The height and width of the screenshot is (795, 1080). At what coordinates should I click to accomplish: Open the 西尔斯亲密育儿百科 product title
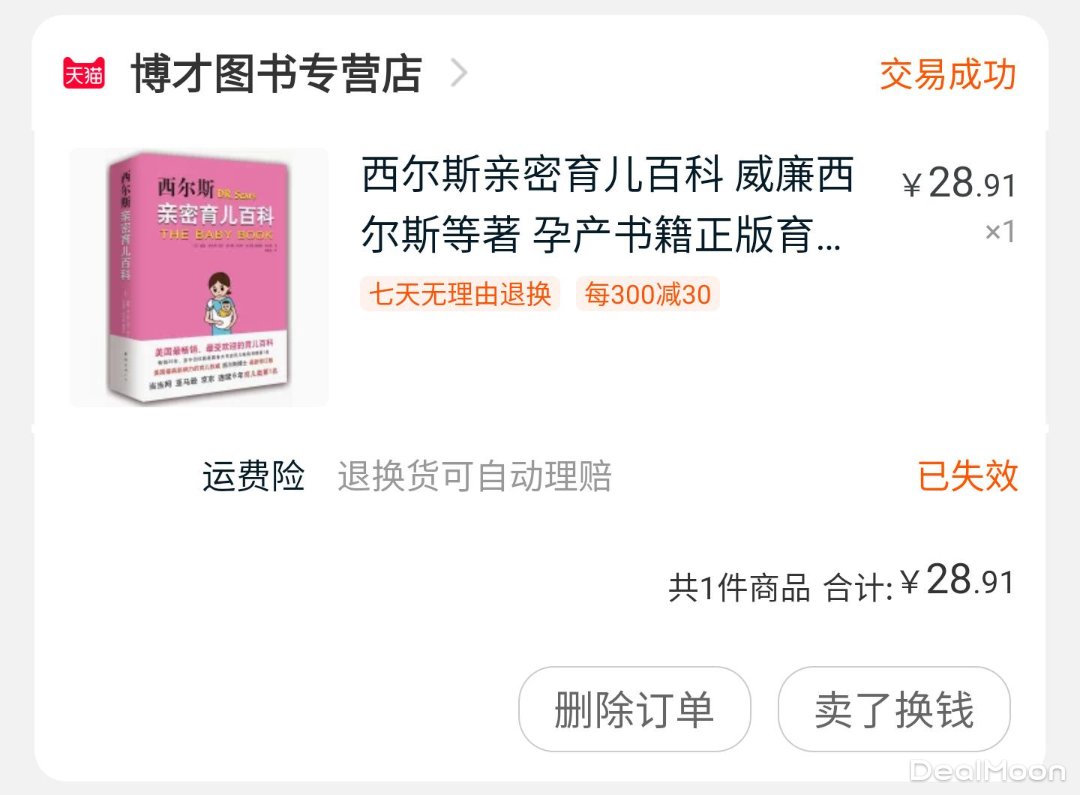607,205
